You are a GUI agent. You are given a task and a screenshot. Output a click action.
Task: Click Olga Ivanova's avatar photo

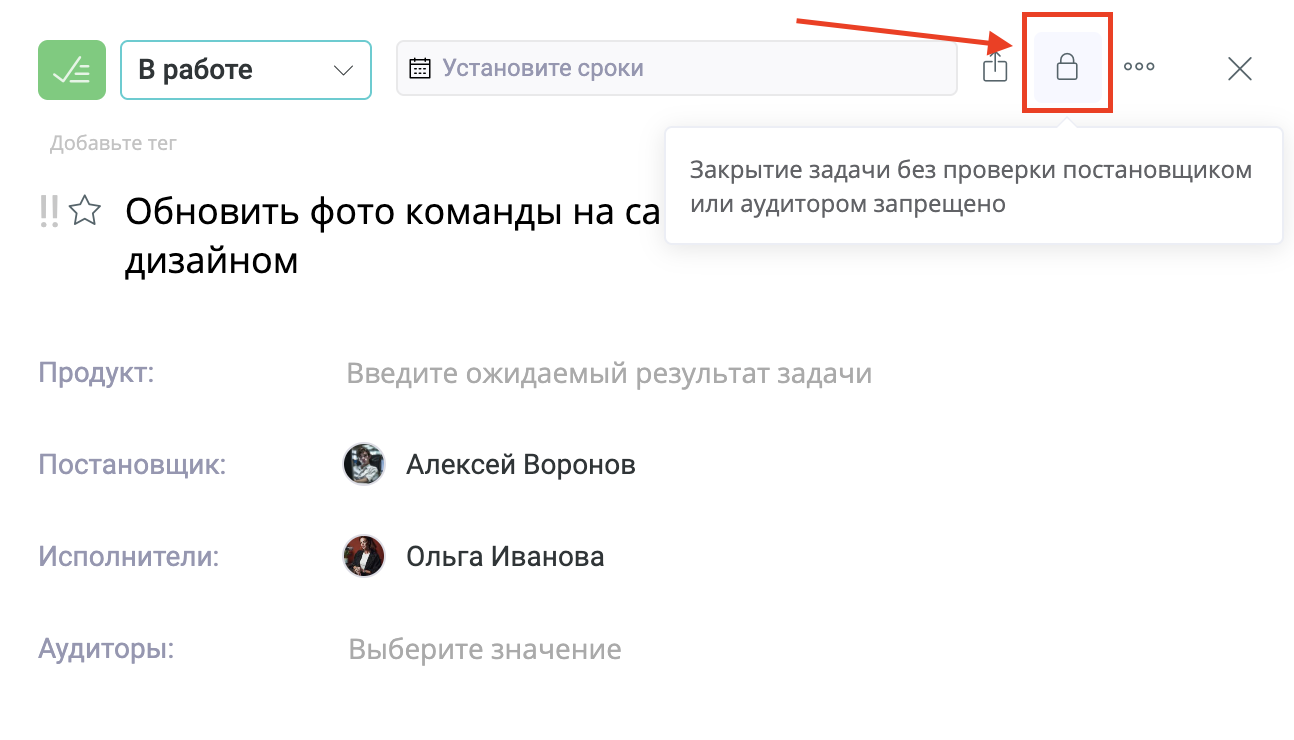pos(364,556)
